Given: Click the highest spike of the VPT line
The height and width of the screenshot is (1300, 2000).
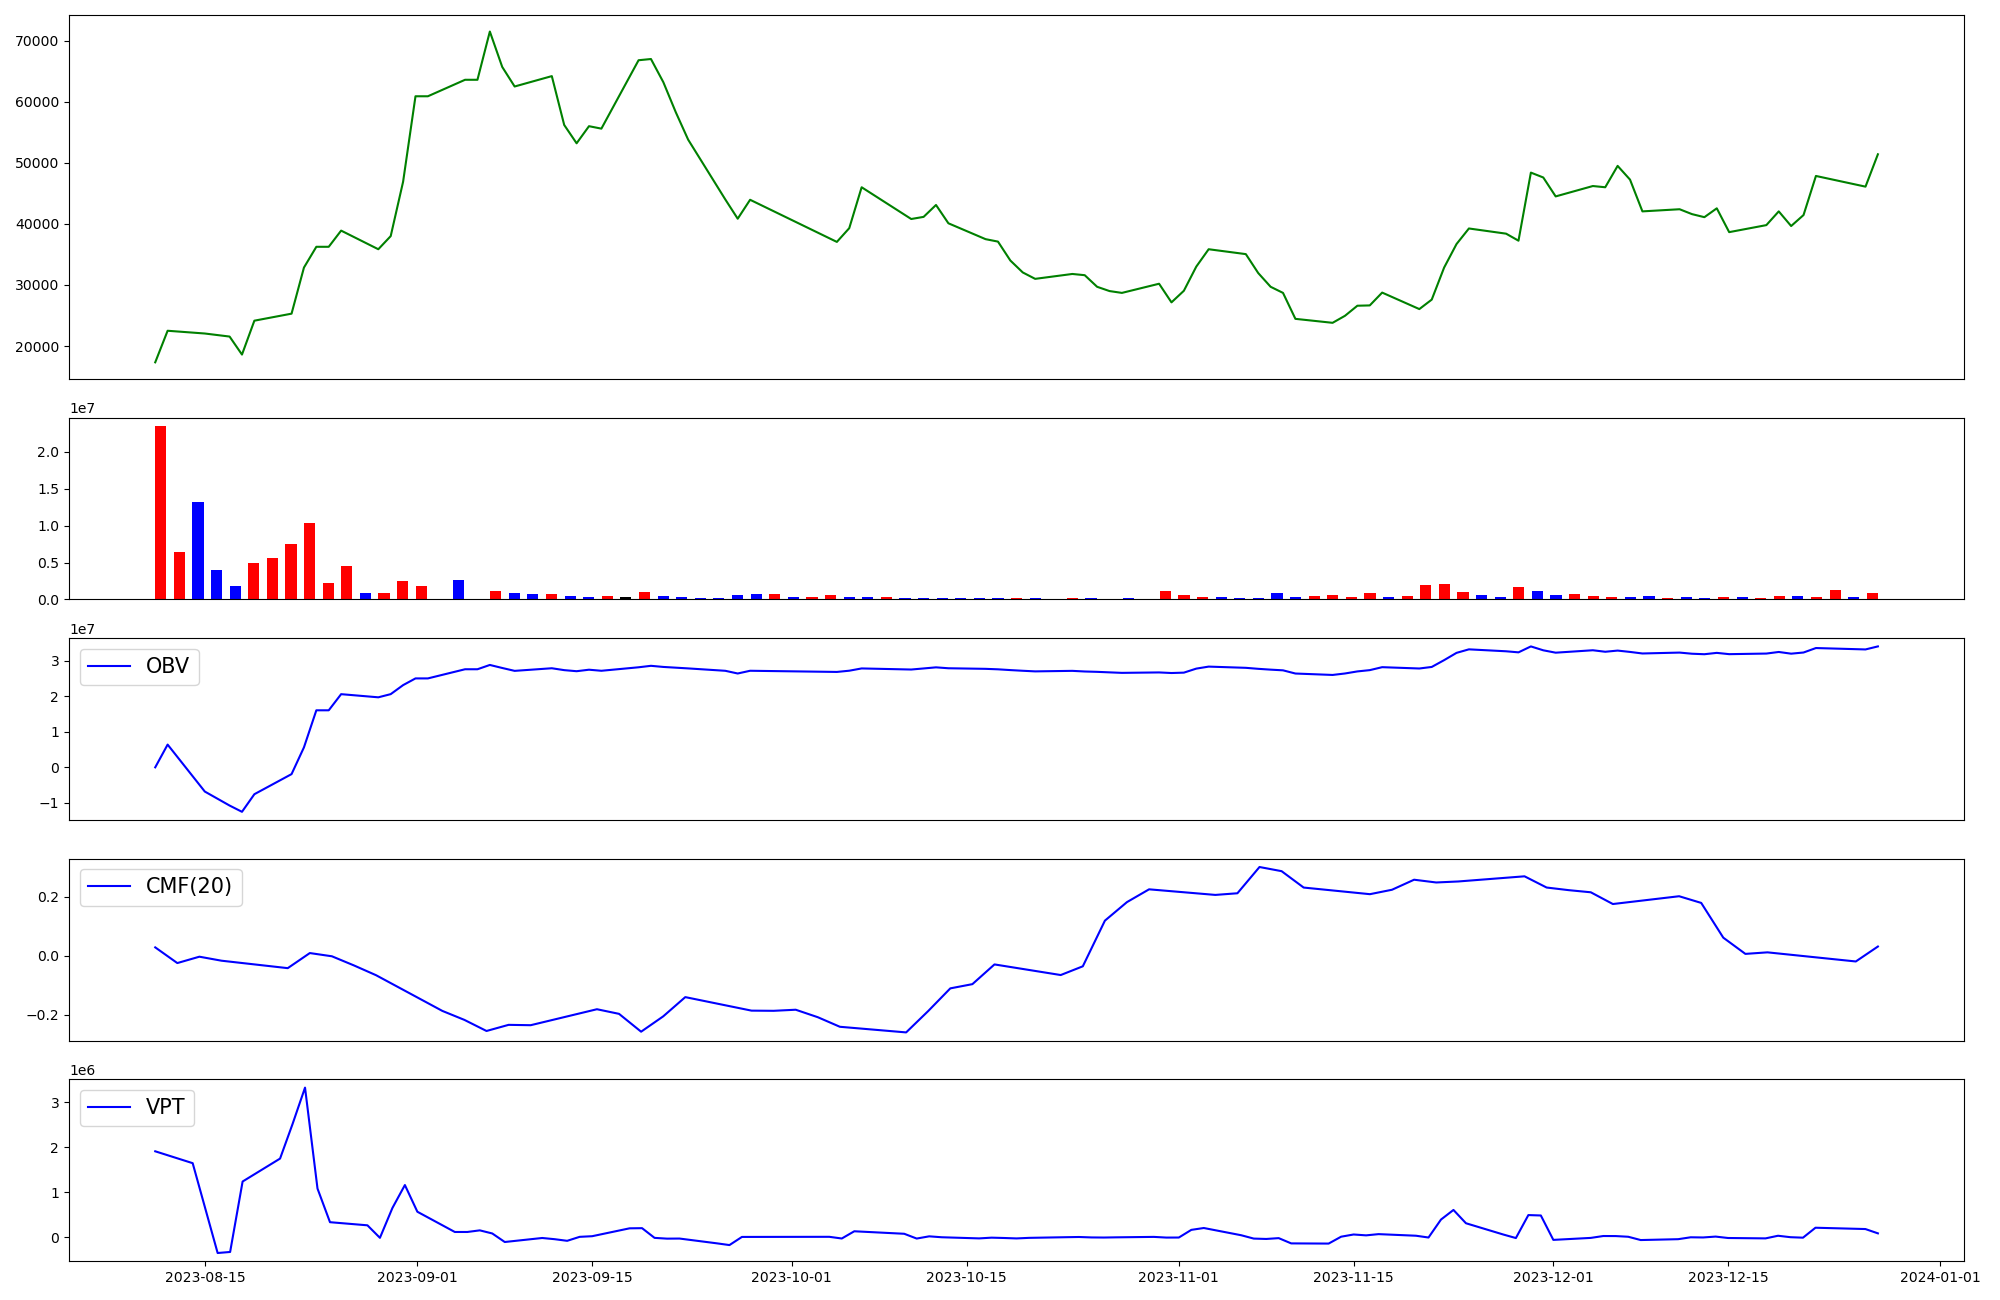Looking at the screenshot, I should (x=305, y=1088).
